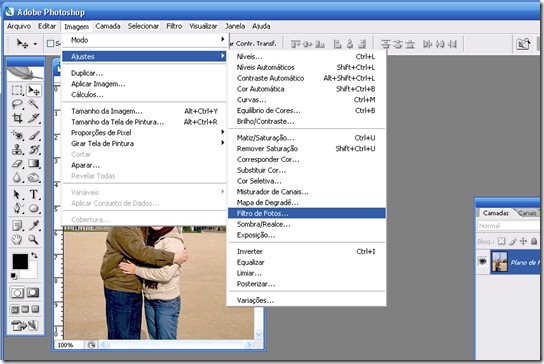Choose the Eyedropper tool
544x364 pixels.
click(x=34, y=226)
